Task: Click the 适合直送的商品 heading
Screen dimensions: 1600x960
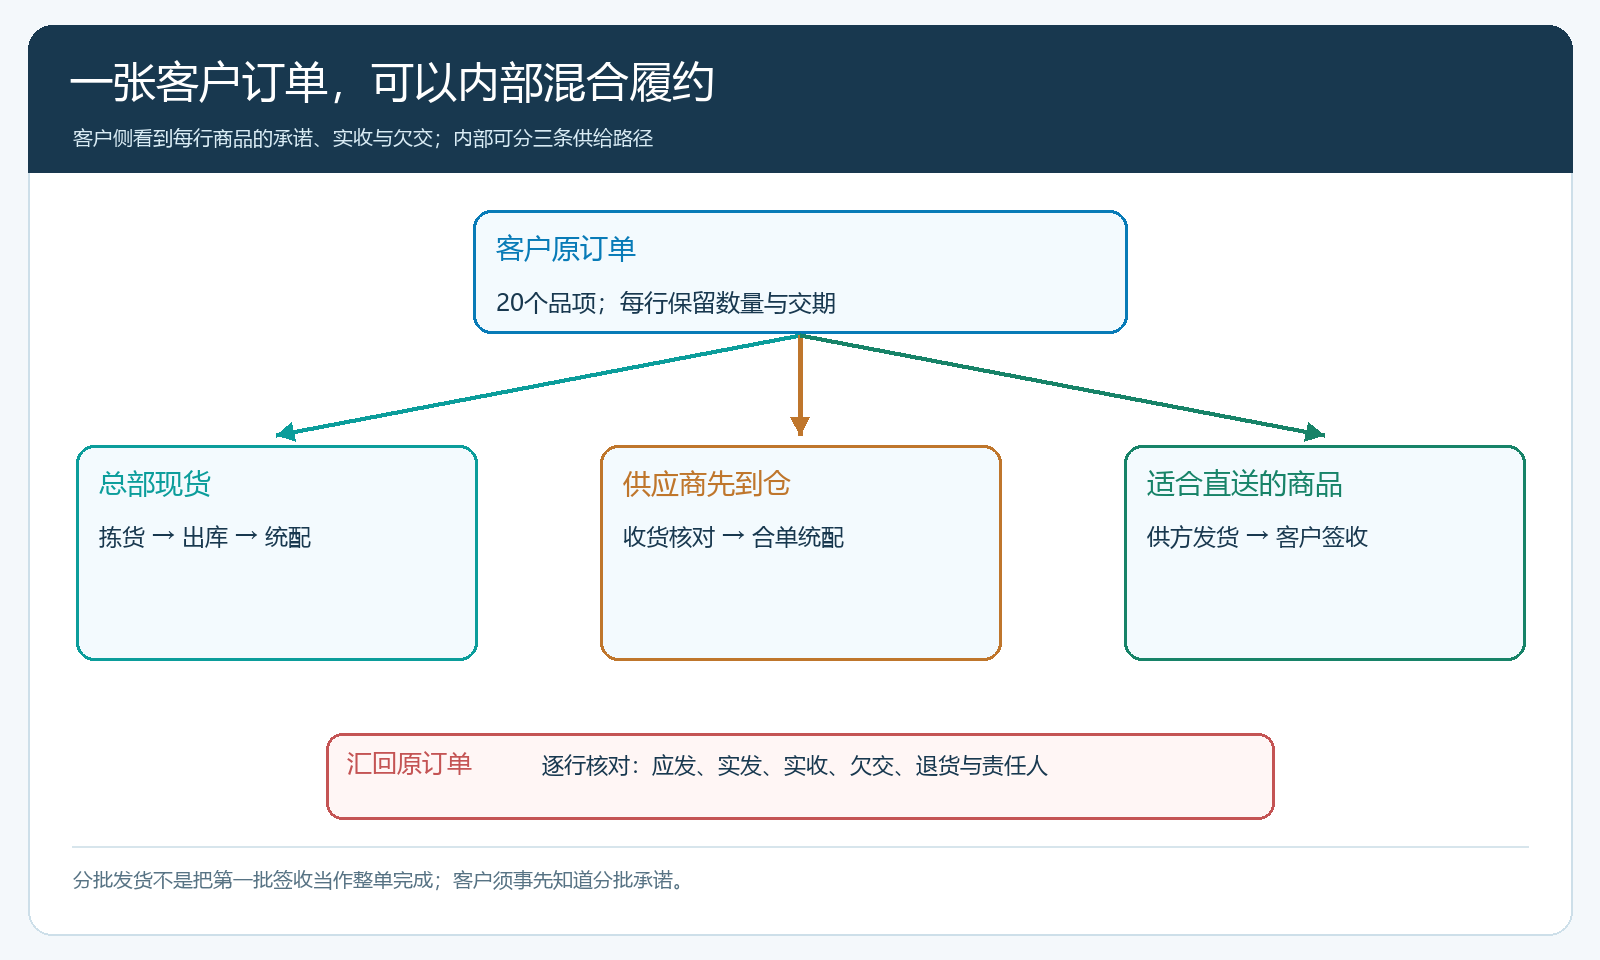Action: (1244, 484)
